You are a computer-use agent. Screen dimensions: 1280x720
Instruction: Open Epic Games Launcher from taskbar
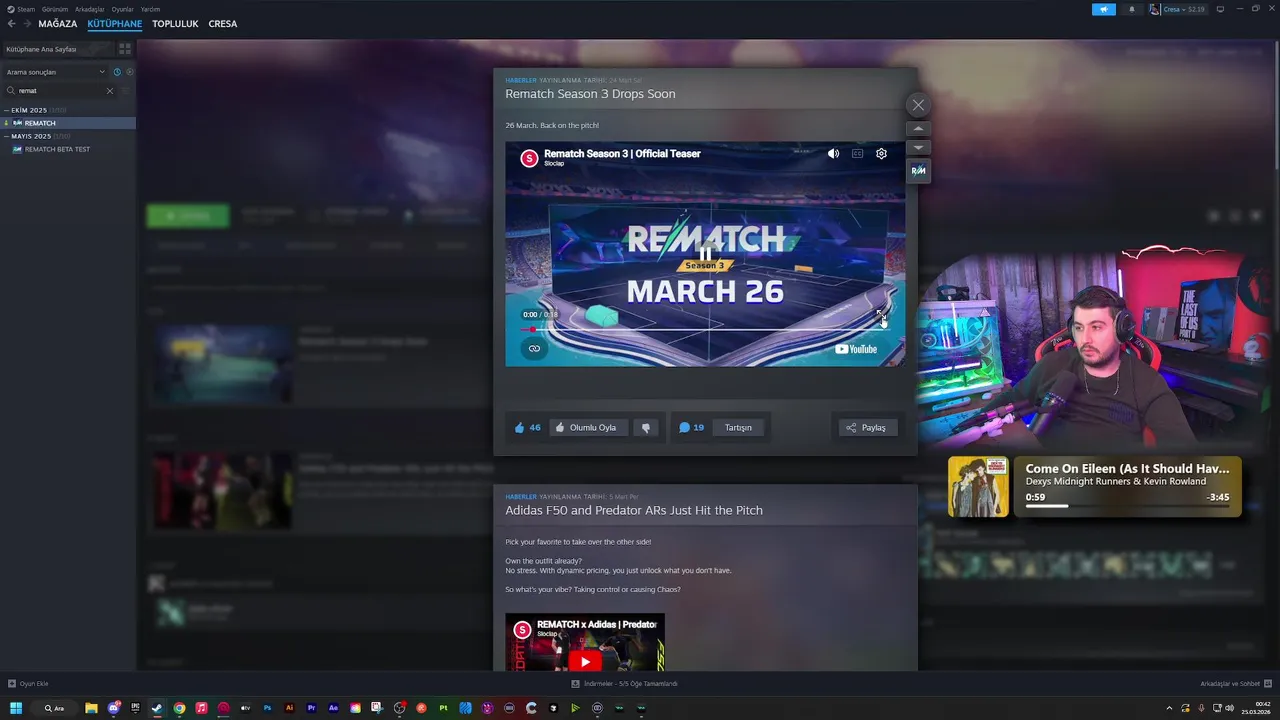click(x=135, y=708)
